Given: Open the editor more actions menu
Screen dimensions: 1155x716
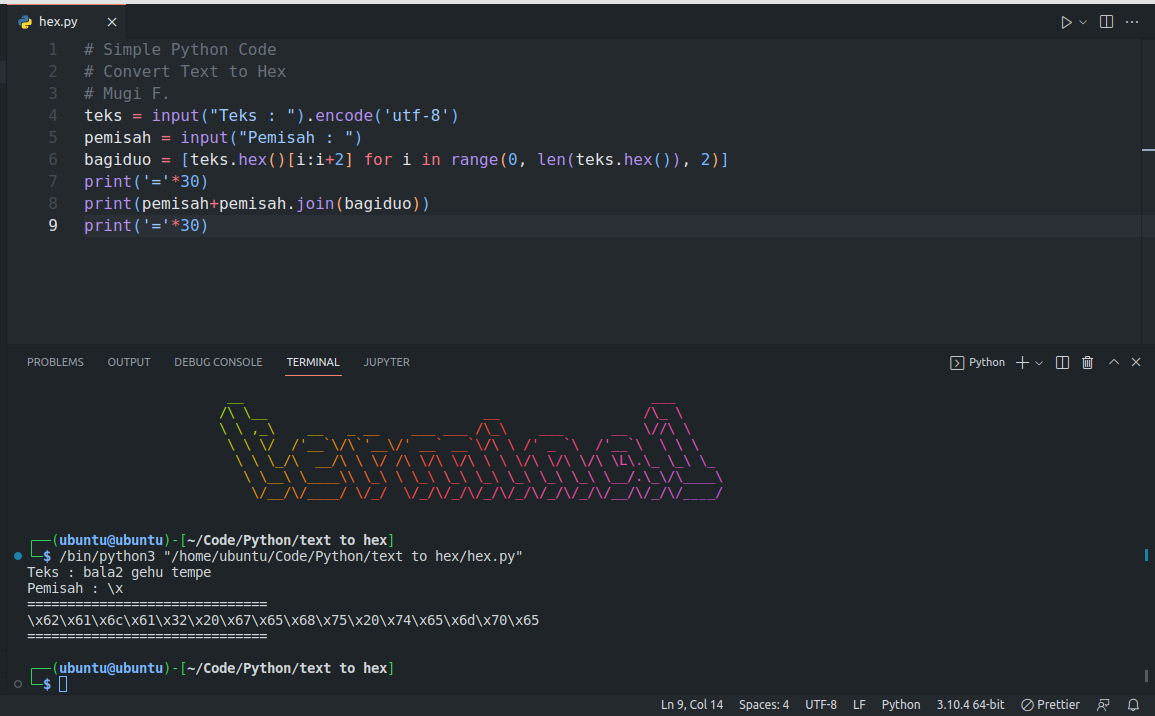Looking at the screenshot, I should point(1131,21).
